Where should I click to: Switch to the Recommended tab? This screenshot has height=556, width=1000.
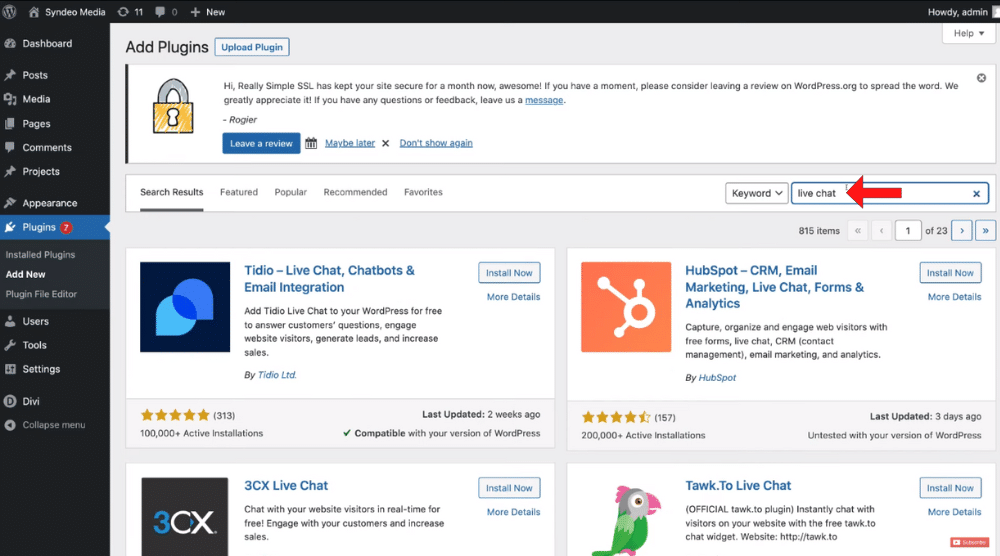[355, 192]
